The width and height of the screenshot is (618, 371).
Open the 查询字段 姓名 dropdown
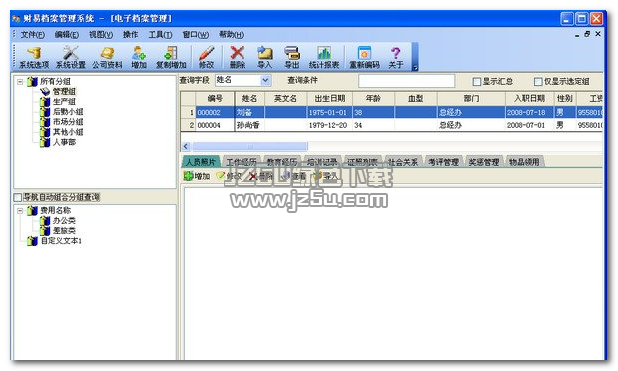[x=266, y=80]
